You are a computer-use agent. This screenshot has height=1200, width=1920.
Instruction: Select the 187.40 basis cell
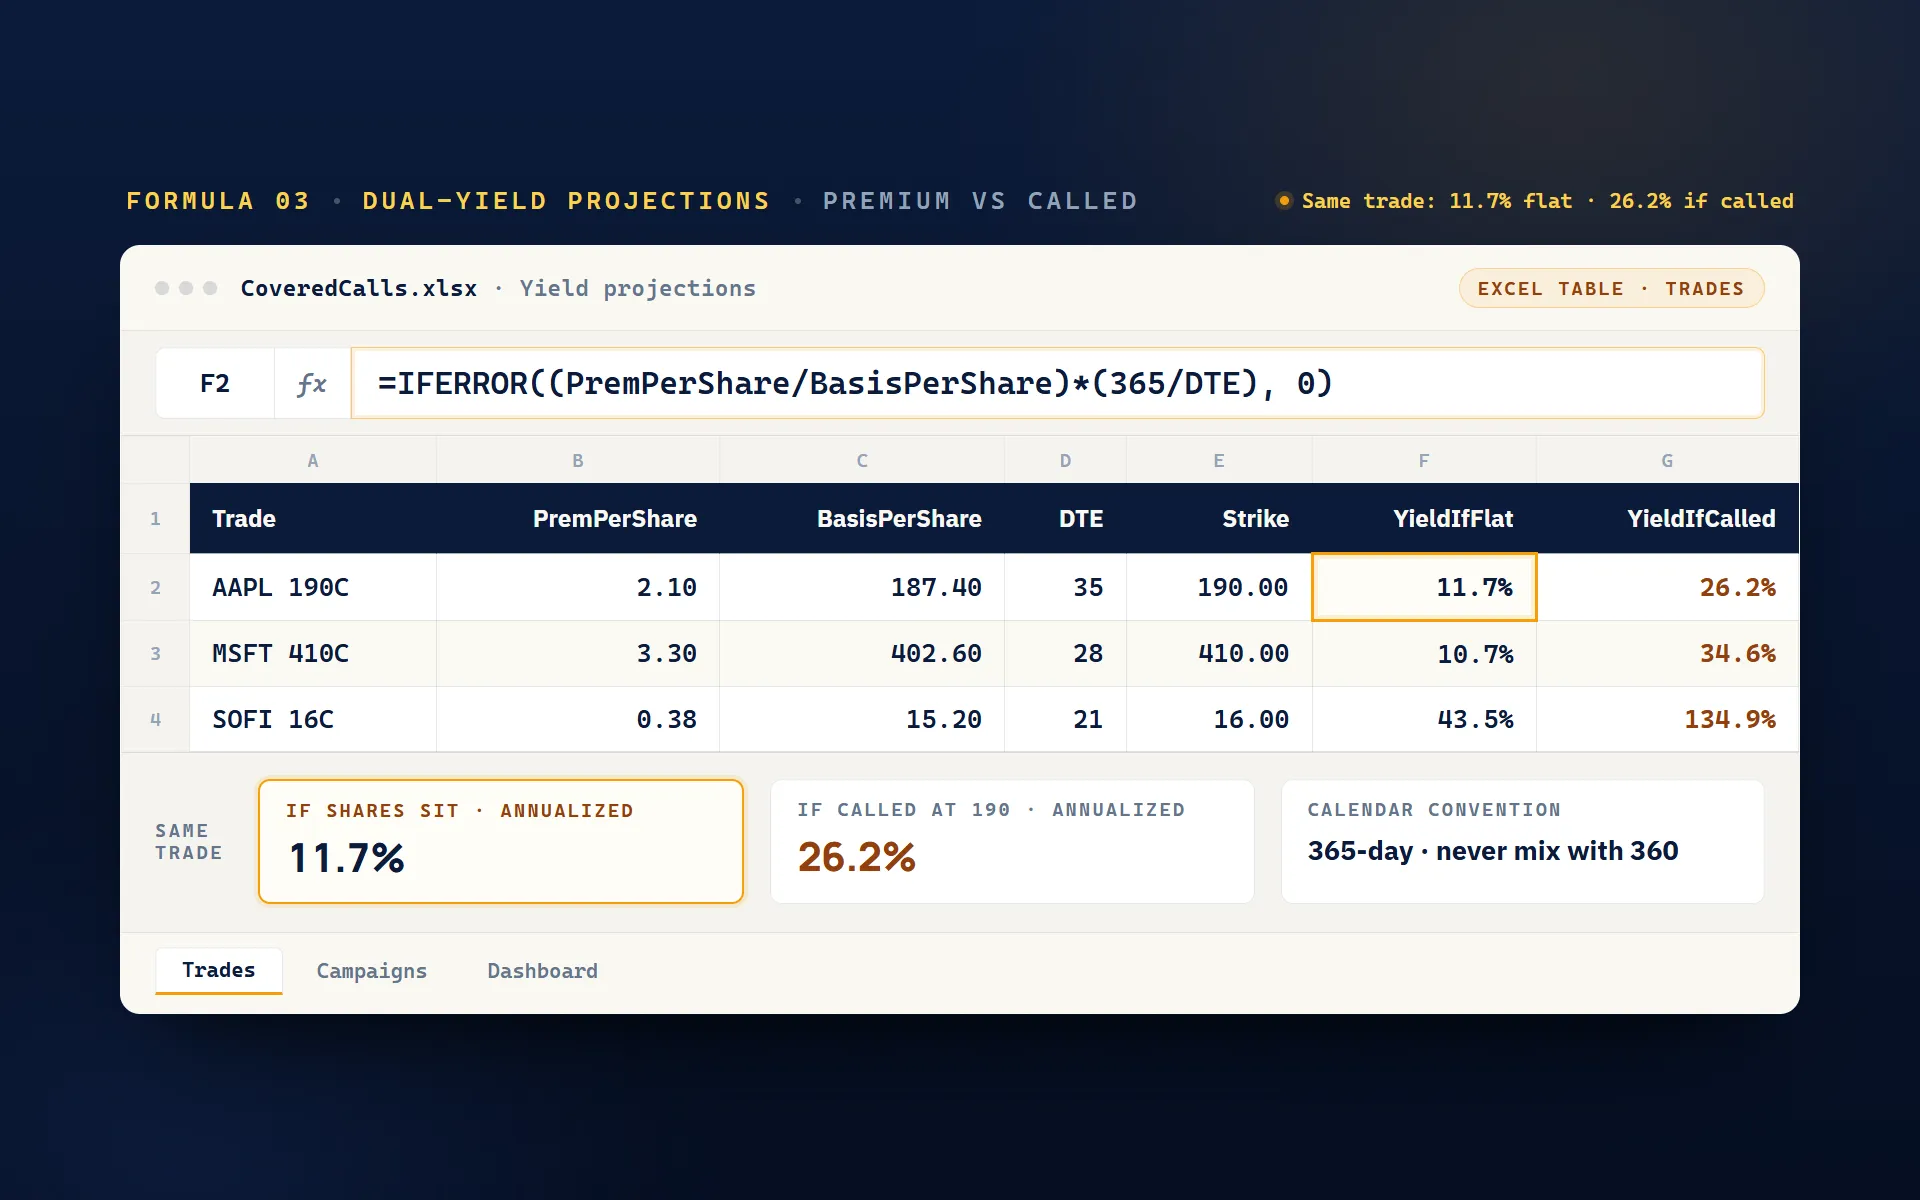pyautogui.click(x=862, y=587)
